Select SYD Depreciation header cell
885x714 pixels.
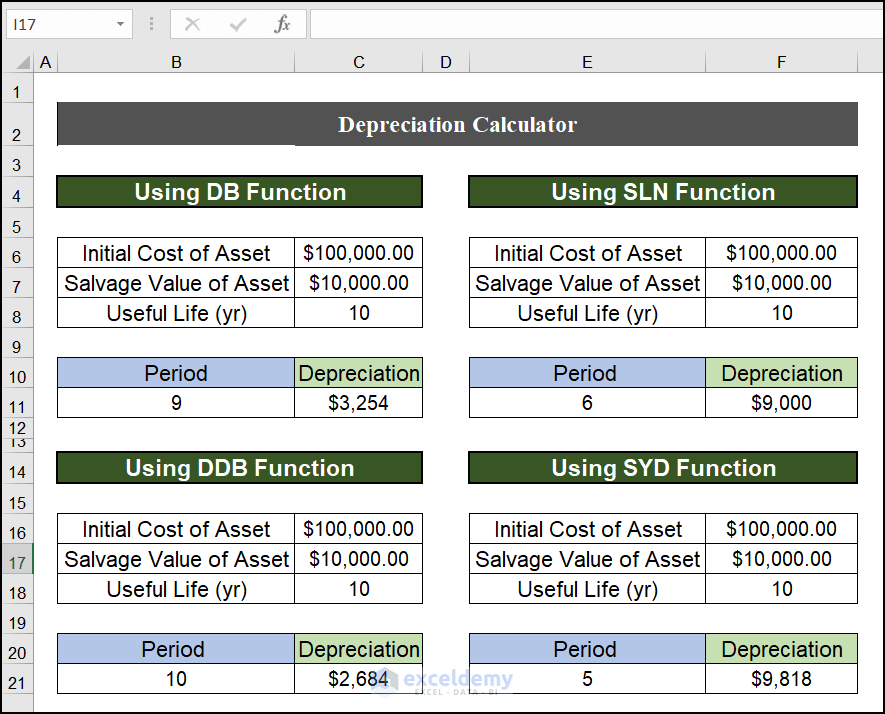coord(781,649)
